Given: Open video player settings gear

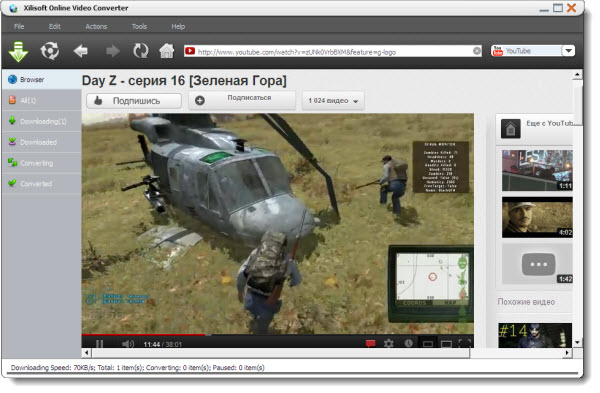Looking at the screenshot, I should coord(389,343).
